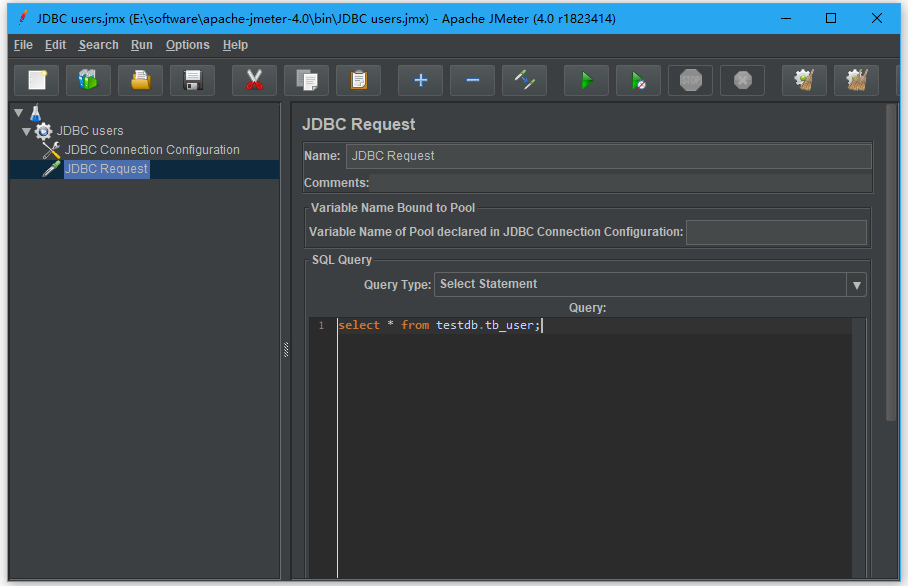The height and width of the screenshot is (586, 908).
Task: Open the Templates toolbar icon
Action: tap(88, 80)
